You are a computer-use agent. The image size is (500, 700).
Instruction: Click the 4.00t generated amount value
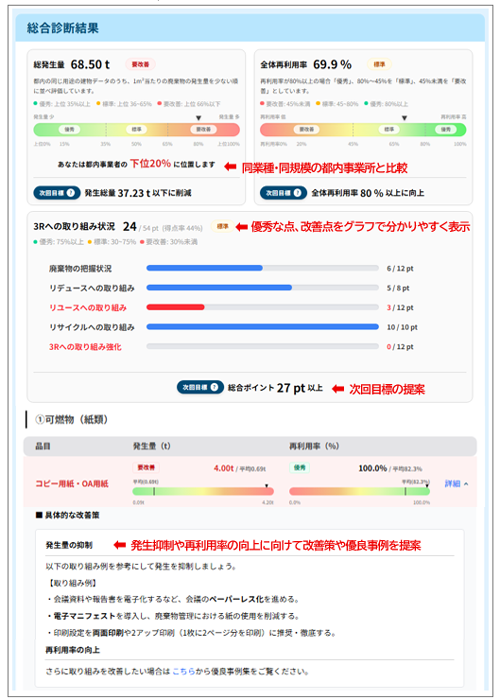224,468
